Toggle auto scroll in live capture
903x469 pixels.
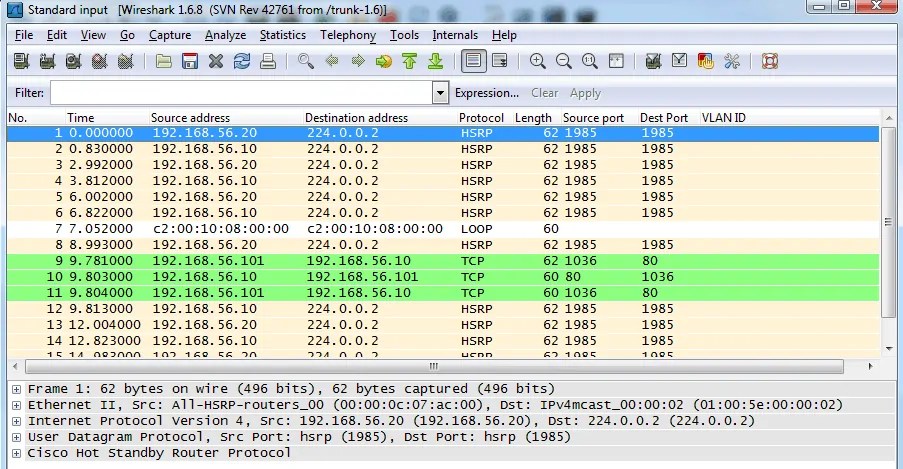pyautogui.click(x=500, y=61)
